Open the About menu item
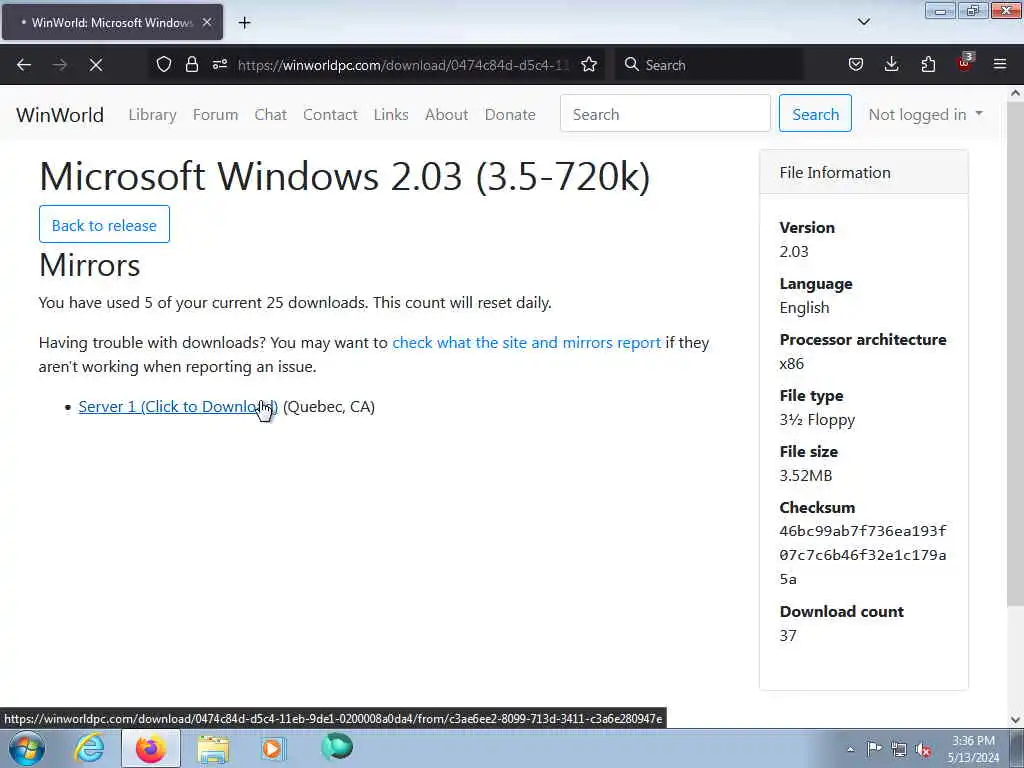 [447, 115]
